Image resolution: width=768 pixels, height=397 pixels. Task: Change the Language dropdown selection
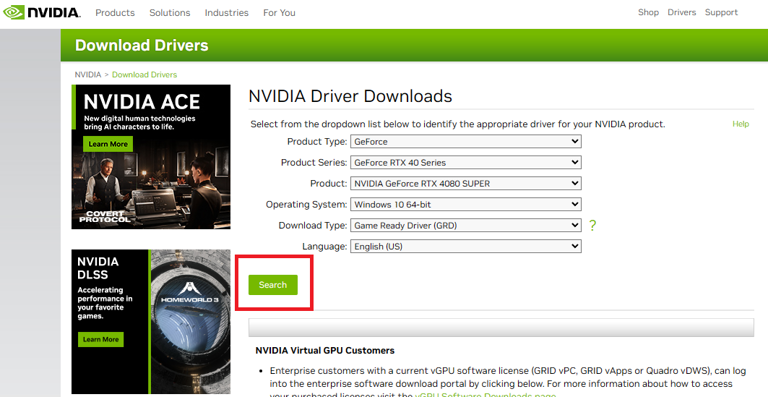point(466,246)
